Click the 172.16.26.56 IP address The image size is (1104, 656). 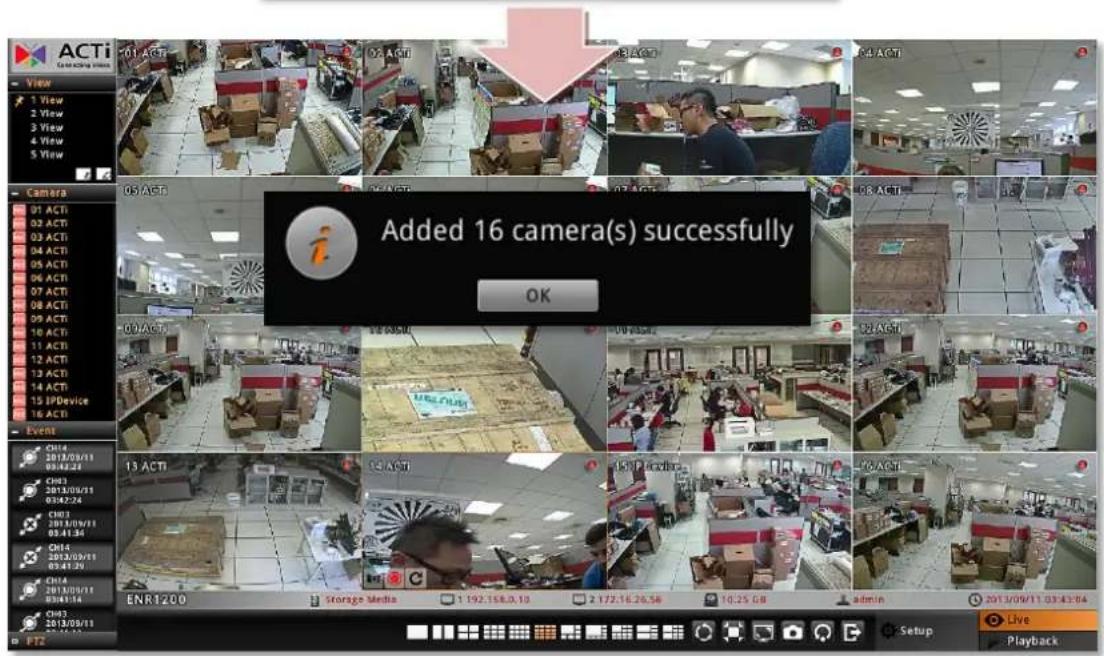tap(630, 600)
